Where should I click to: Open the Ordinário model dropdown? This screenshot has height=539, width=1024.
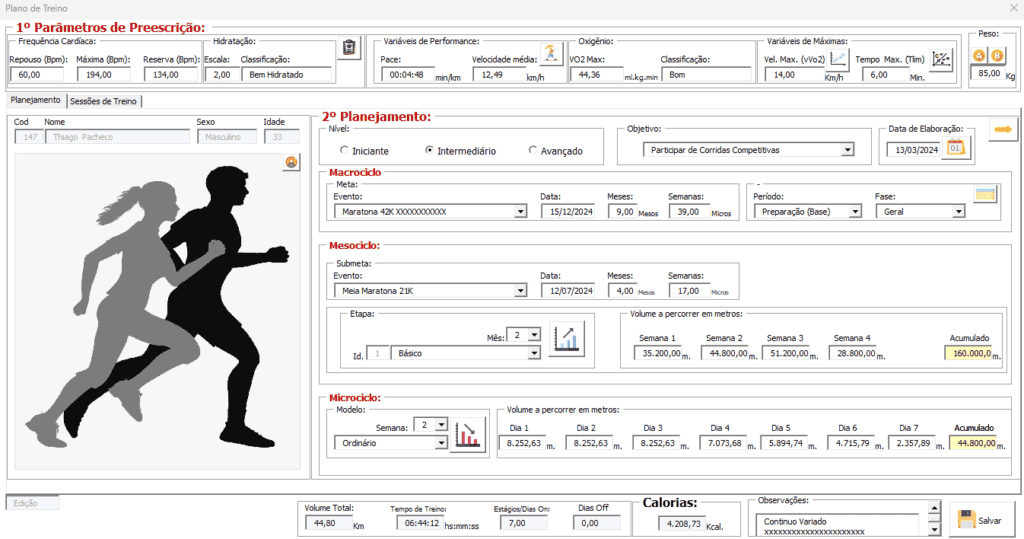pos(441,443)
